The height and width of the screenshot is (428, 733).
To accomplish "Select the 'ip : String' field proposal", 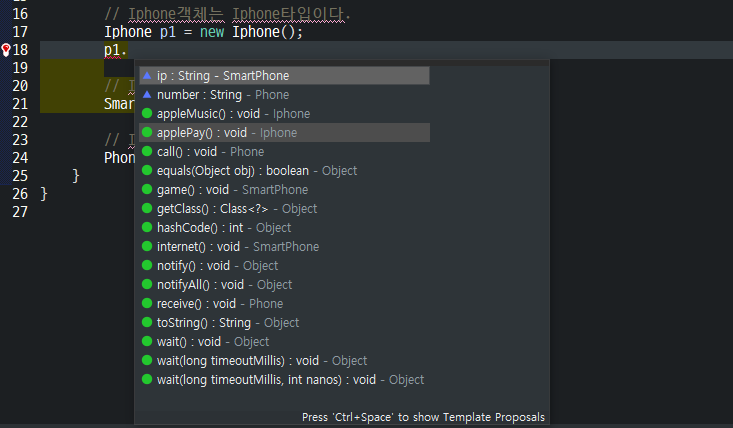I will pyautogui.click(x=284, y=76).
